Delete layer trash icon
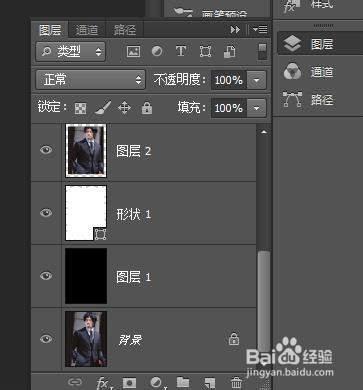The image size is (363, 390). tap(236, 383)
